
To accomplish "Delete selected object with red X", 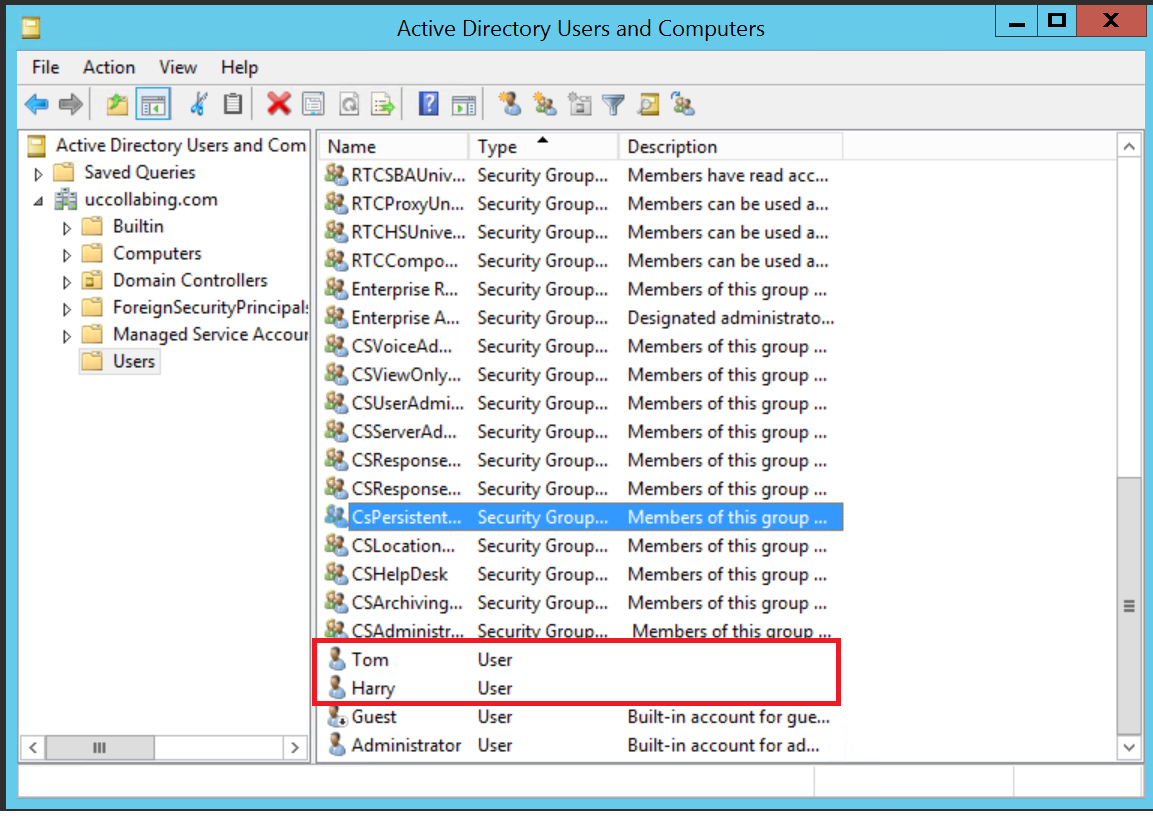I will (x=279, y=104).
